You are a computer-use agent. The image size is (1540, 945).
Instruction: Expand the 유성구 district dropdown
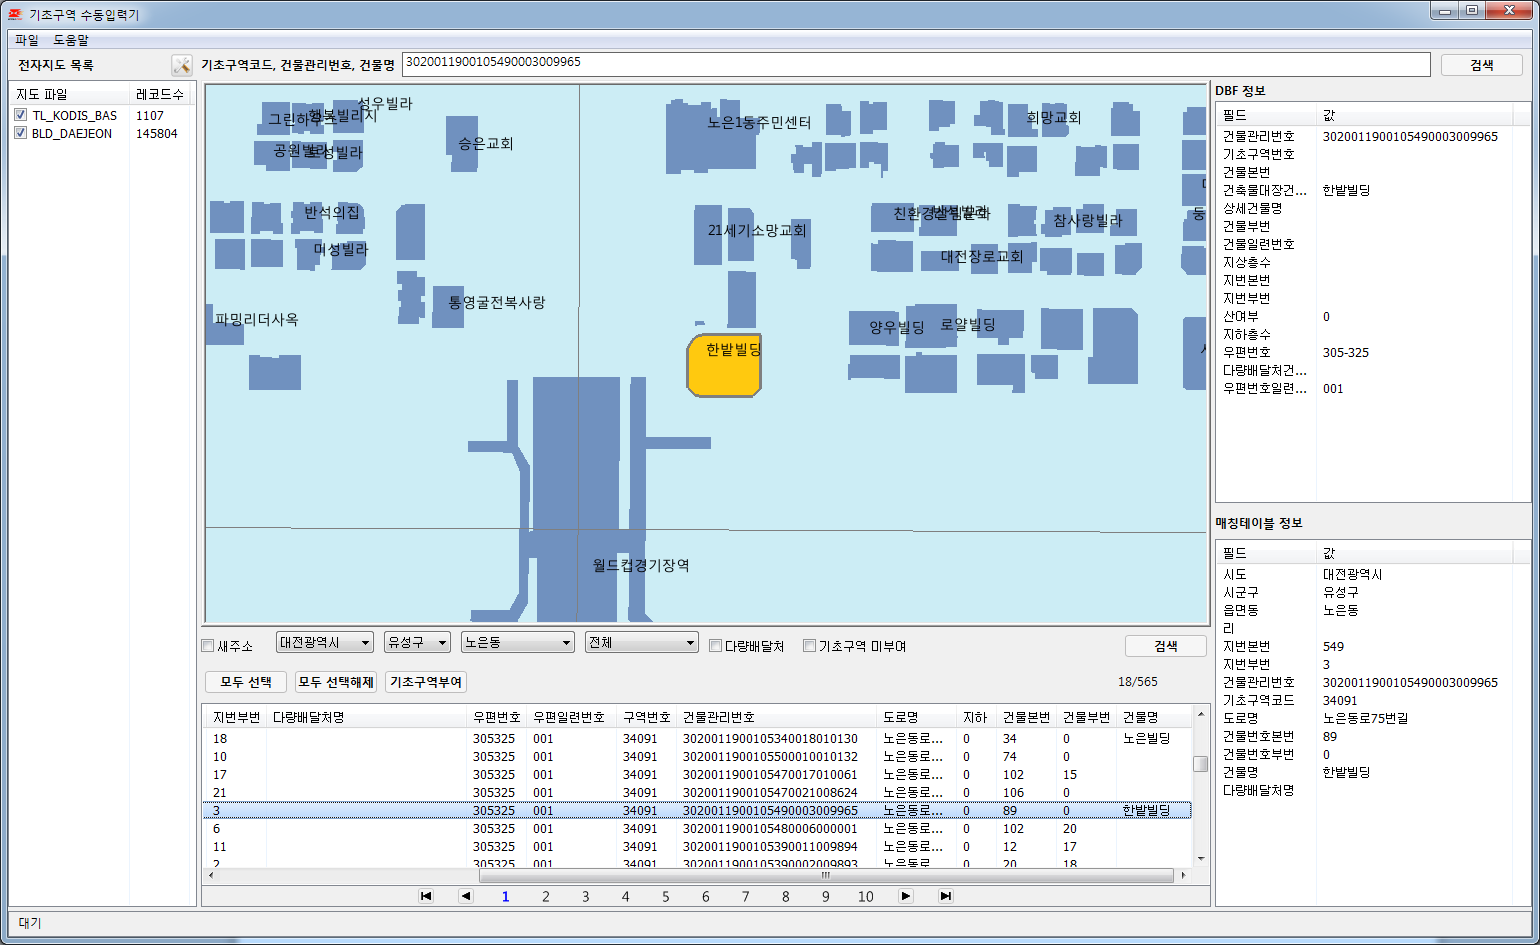[x=417, y=643]
